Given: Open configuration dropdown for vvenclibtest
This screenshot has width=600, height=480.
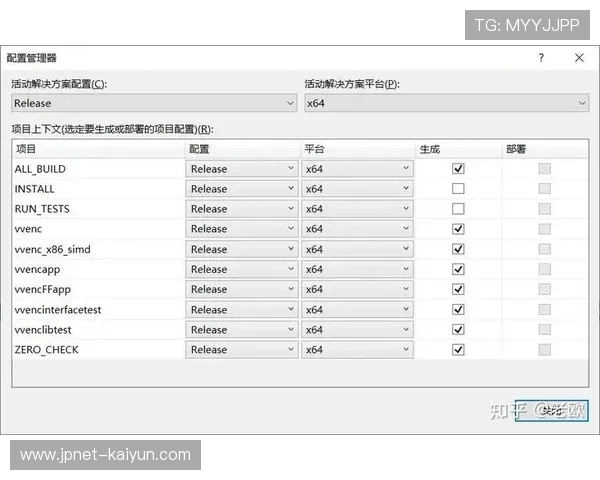Looking at the screenshot, I should tap(242, 330).
